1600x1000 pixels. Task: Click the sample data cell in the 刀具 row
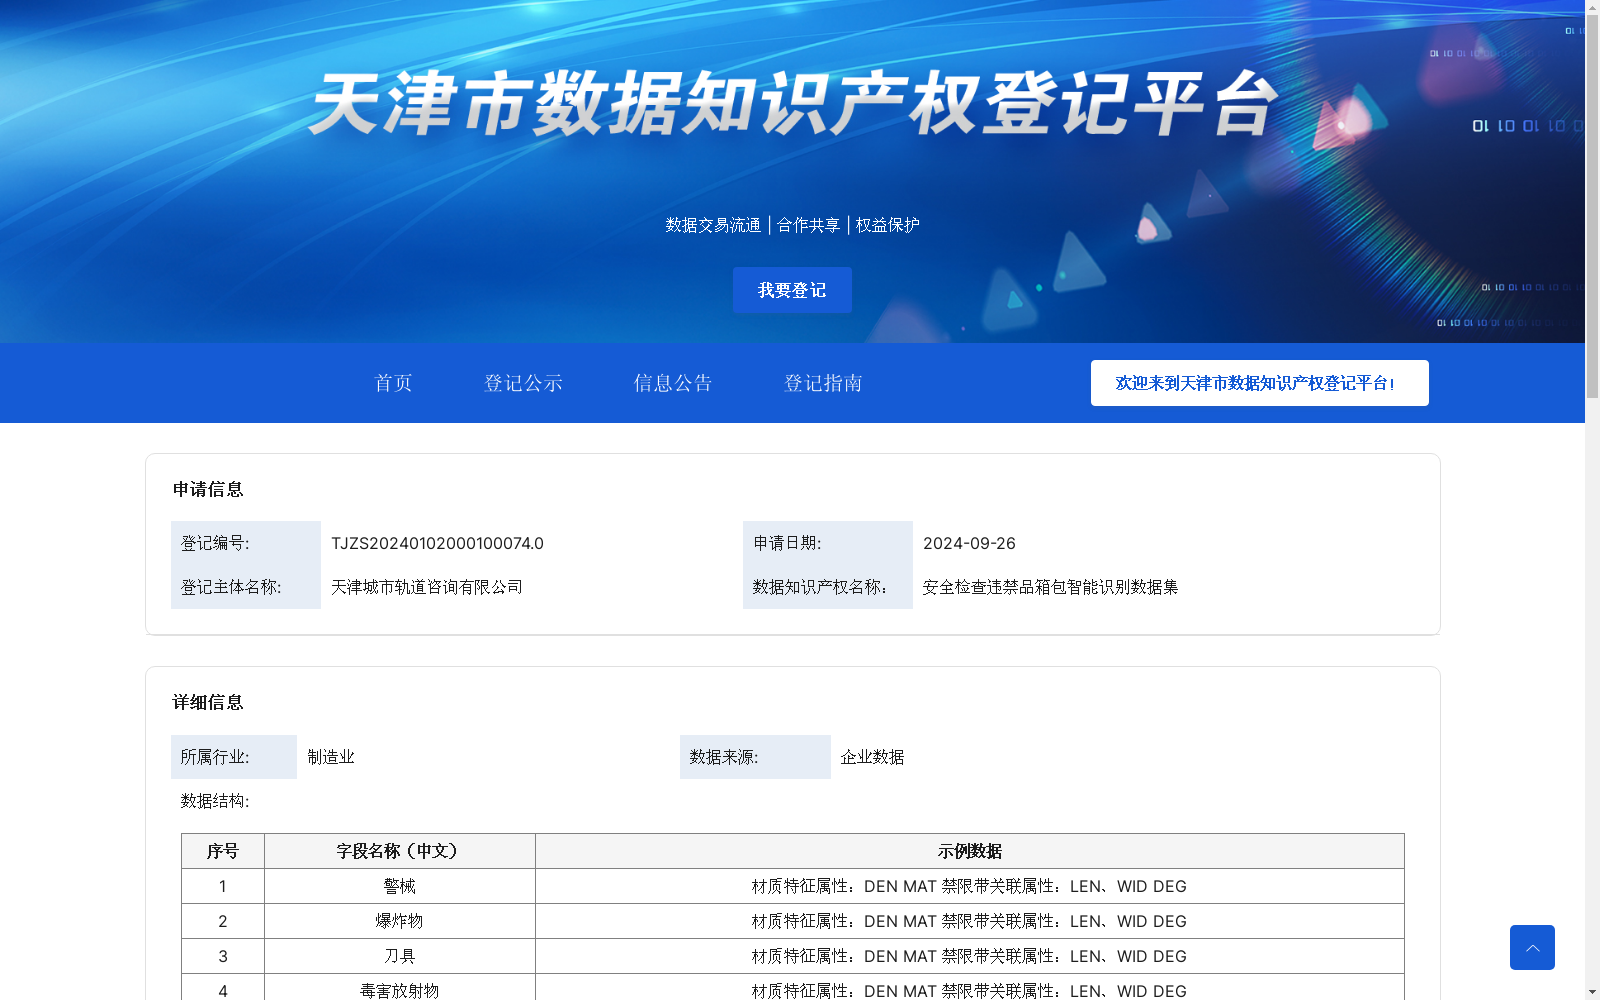point(970,956)
